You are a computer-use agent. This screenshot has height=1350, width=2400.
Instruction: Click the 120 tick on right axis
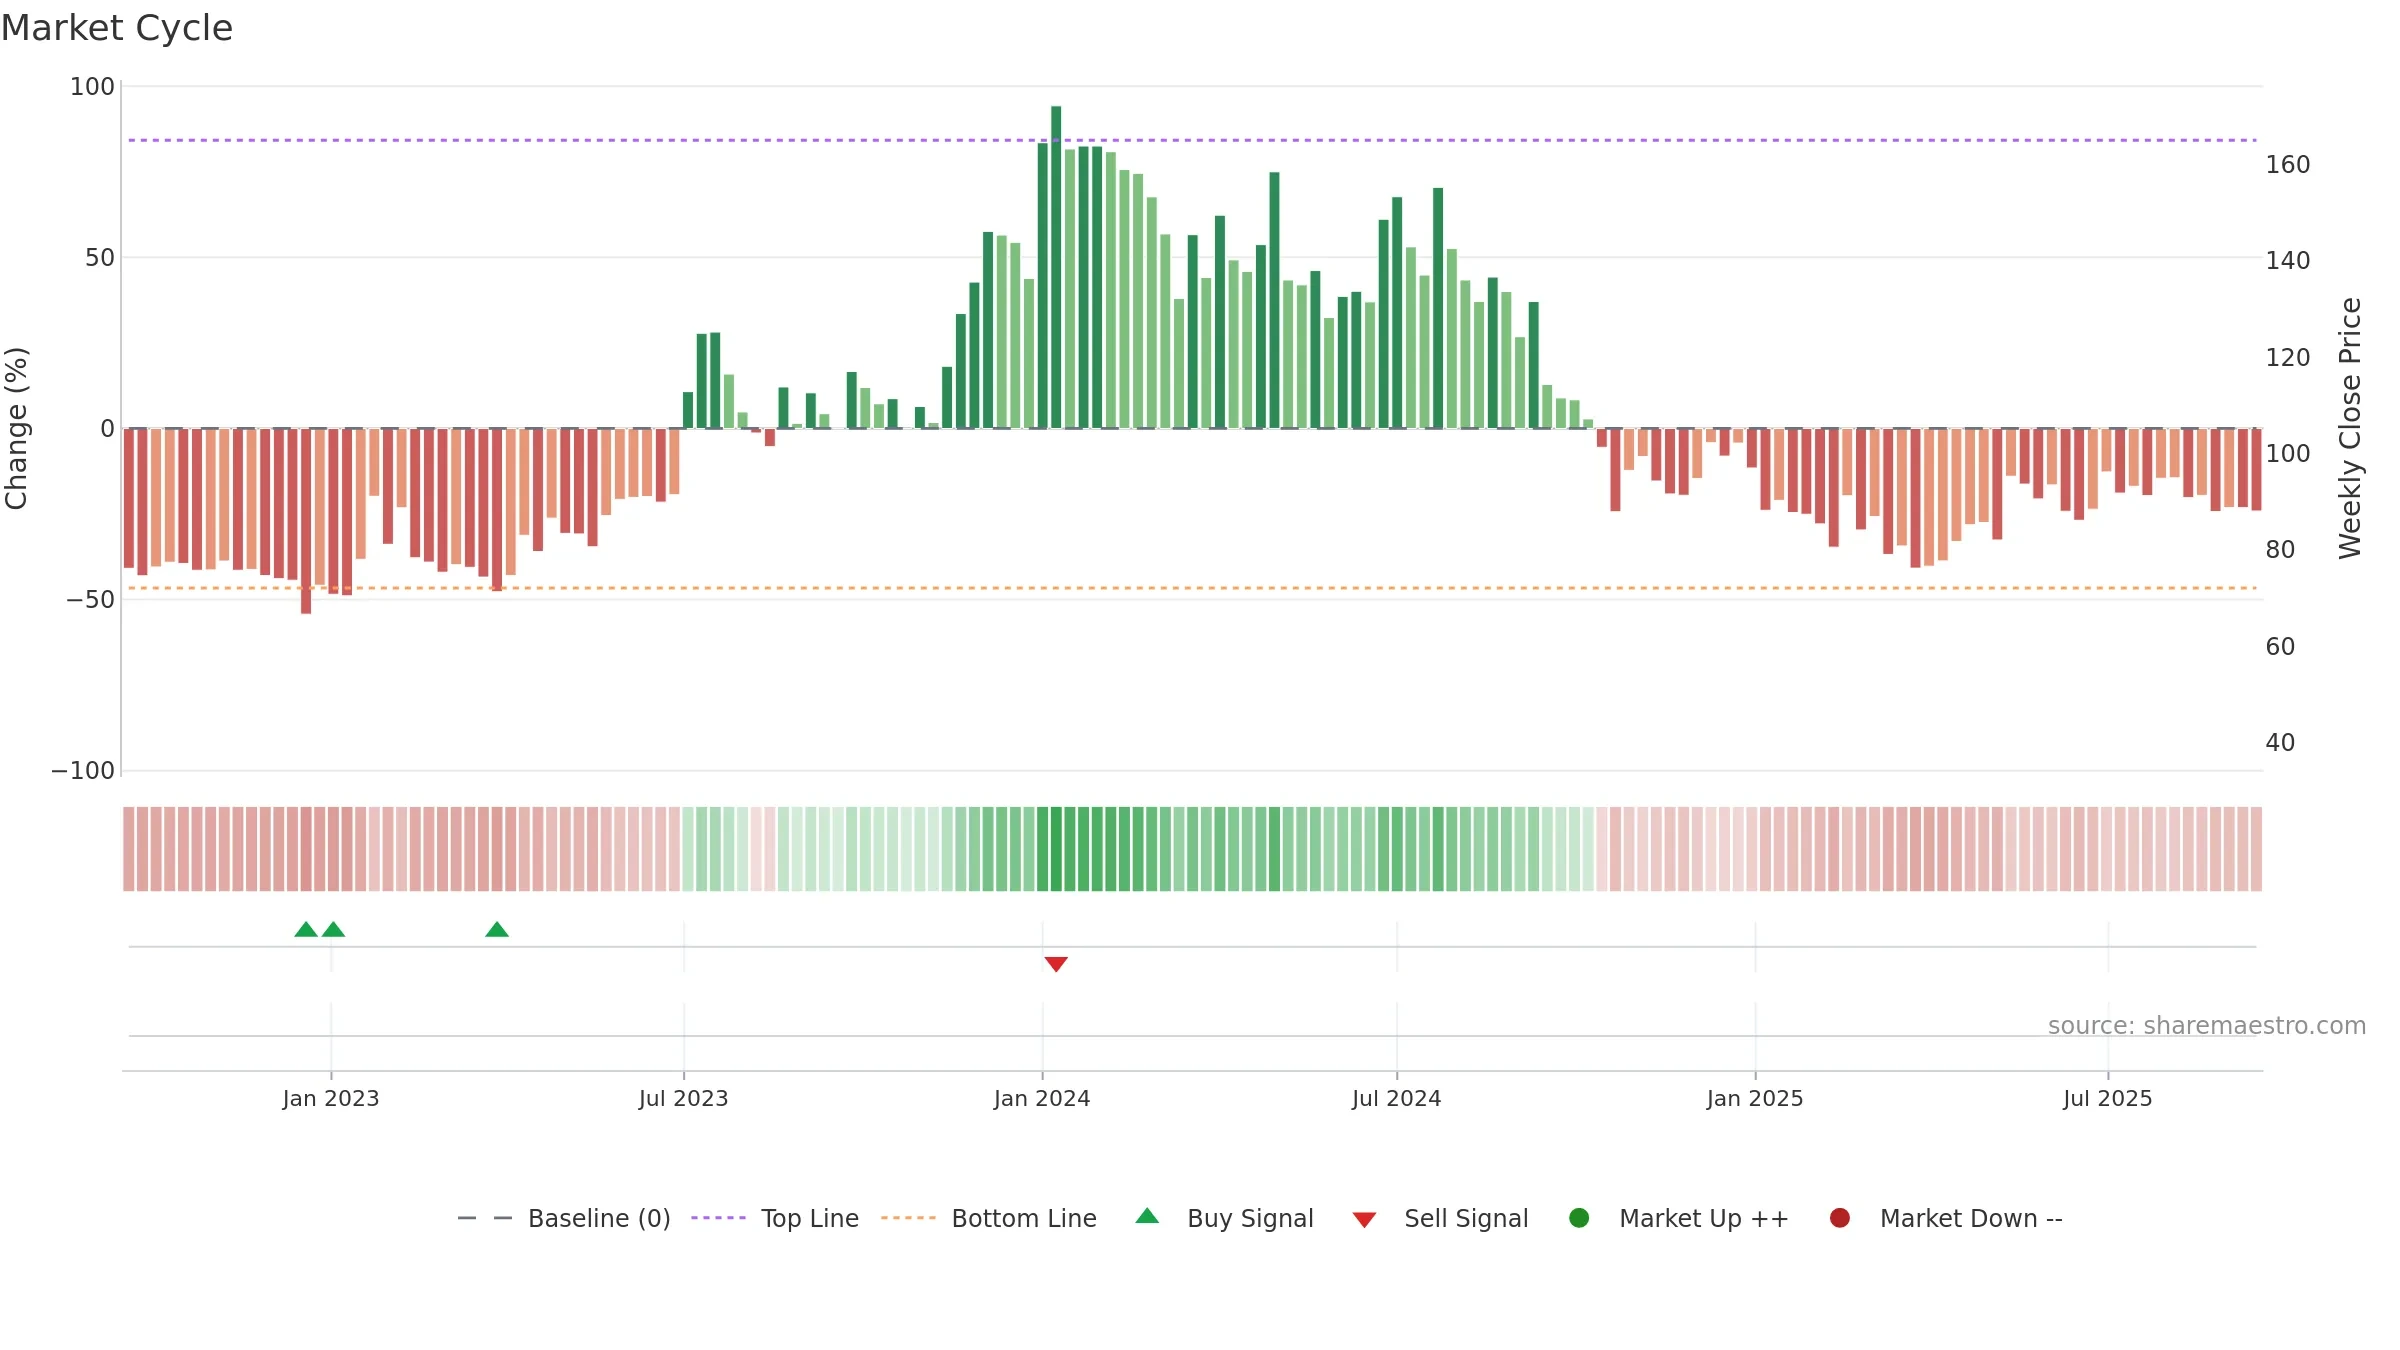2288,358
